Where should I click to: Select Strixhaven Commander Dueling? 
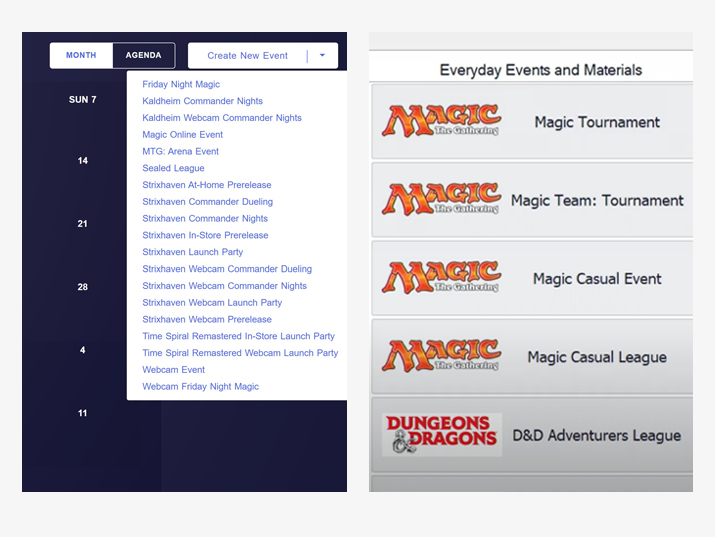pos(207,201)
